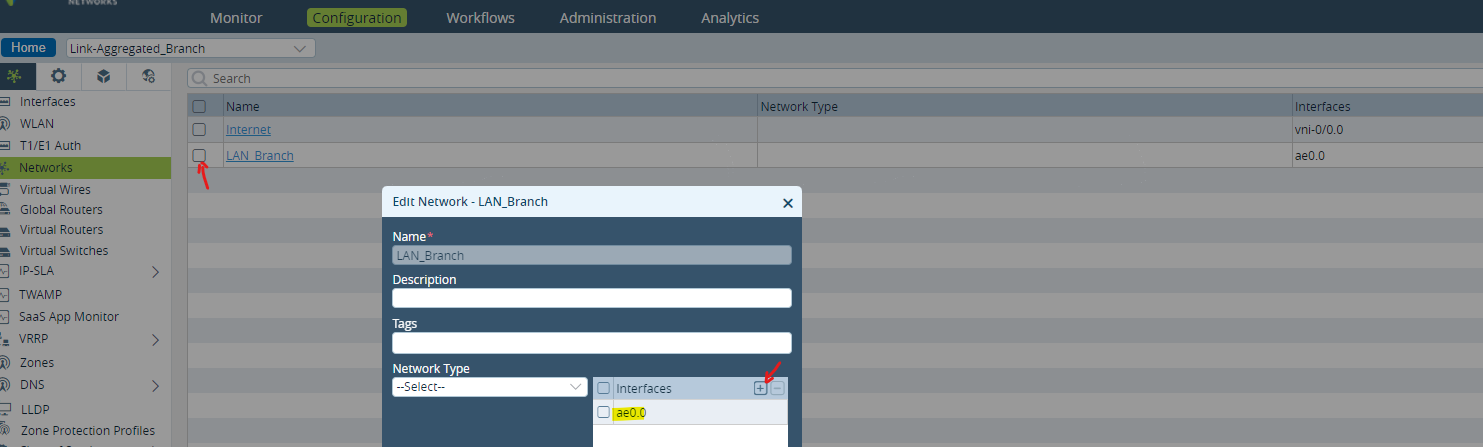The height and width of the screenshot is (447, 1483).
Task: Click the Zones sidebar icon
Action: coord(5,363)
